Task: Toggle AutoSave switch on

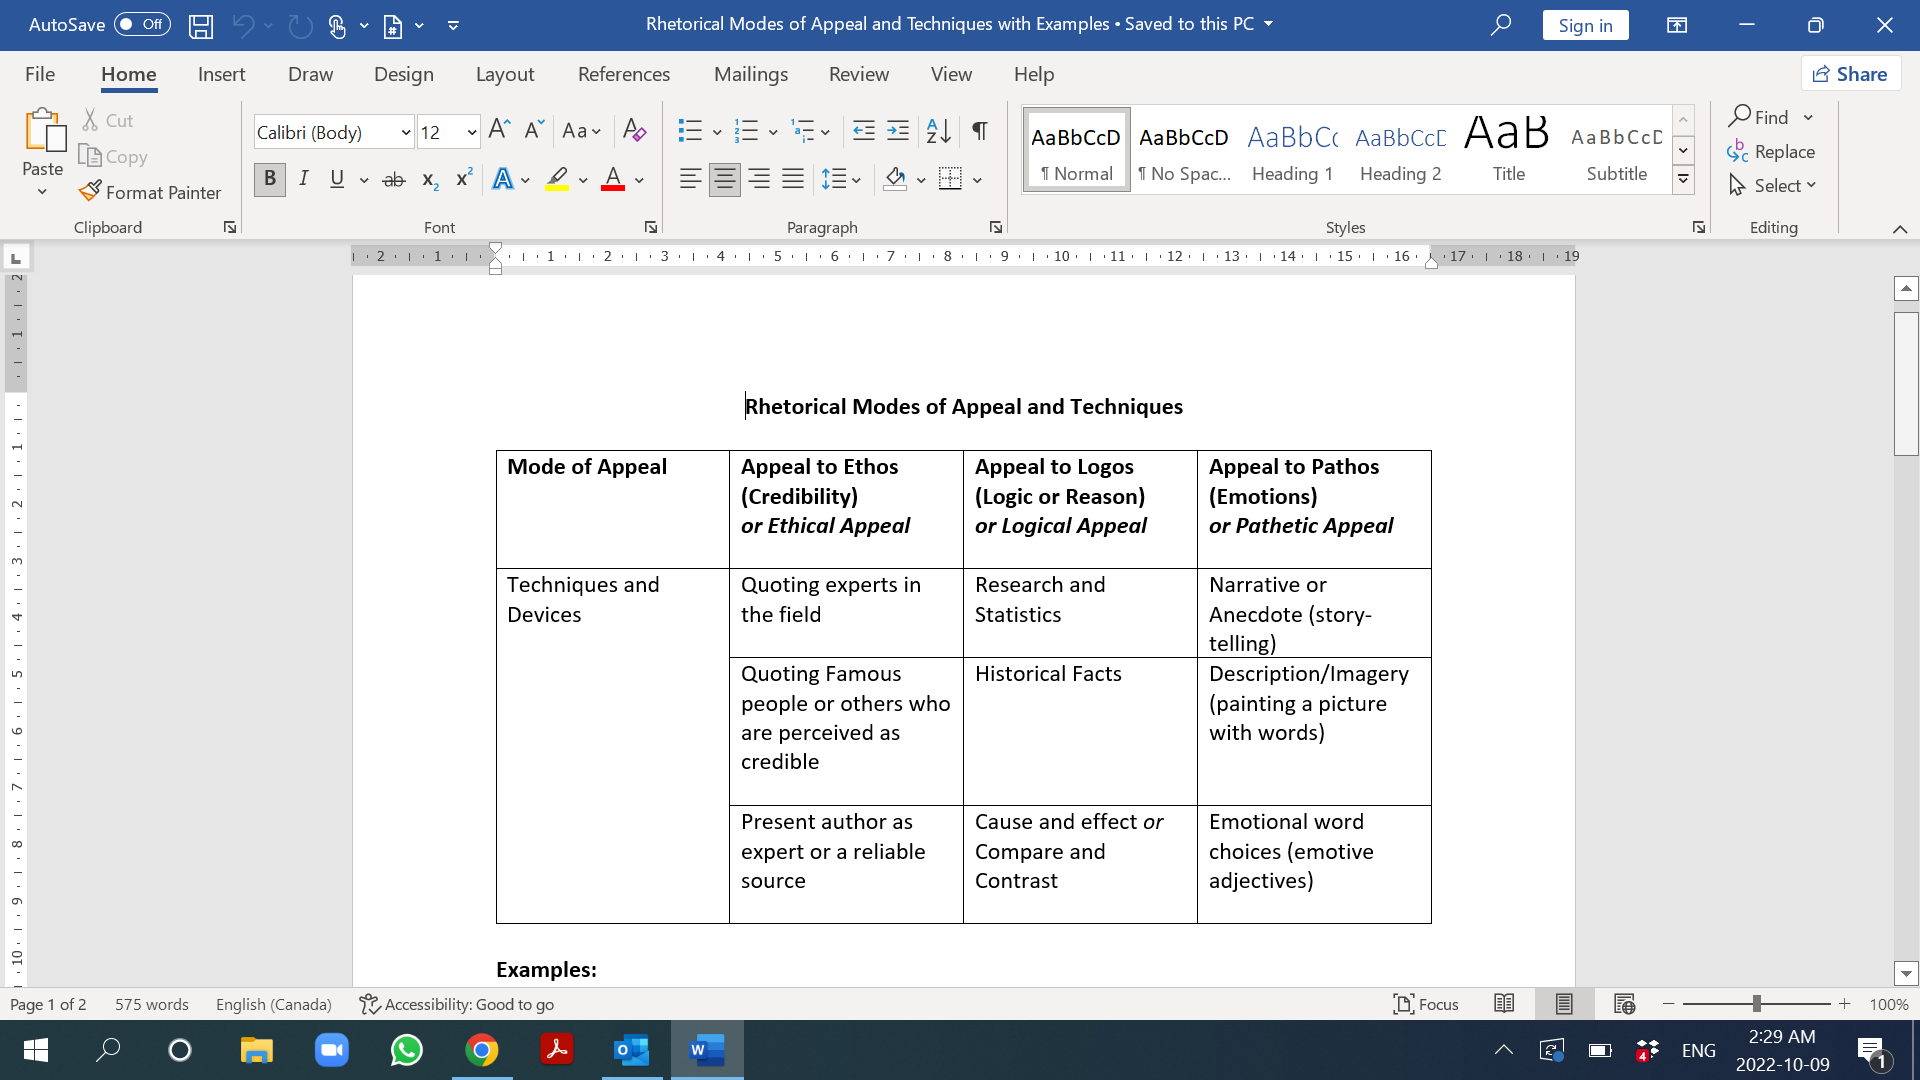Action: [x=142, y=24]
